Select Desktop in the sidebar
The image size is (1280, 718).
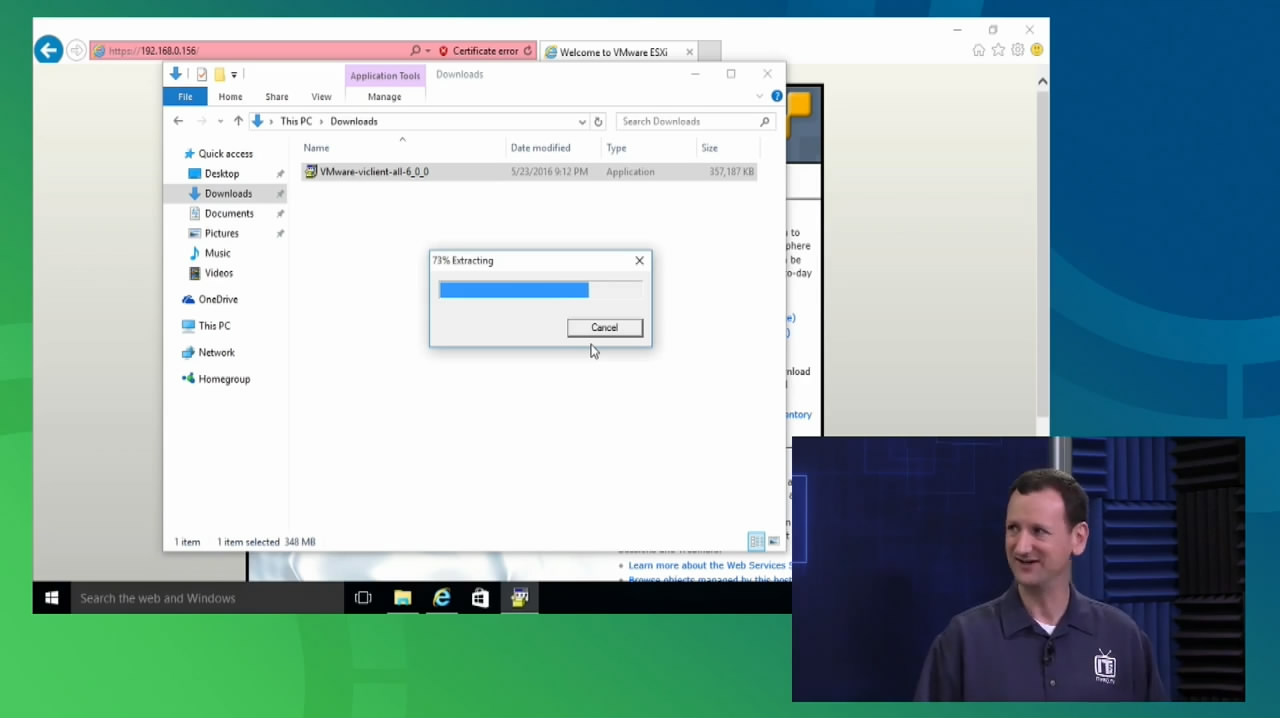(221, 174)
